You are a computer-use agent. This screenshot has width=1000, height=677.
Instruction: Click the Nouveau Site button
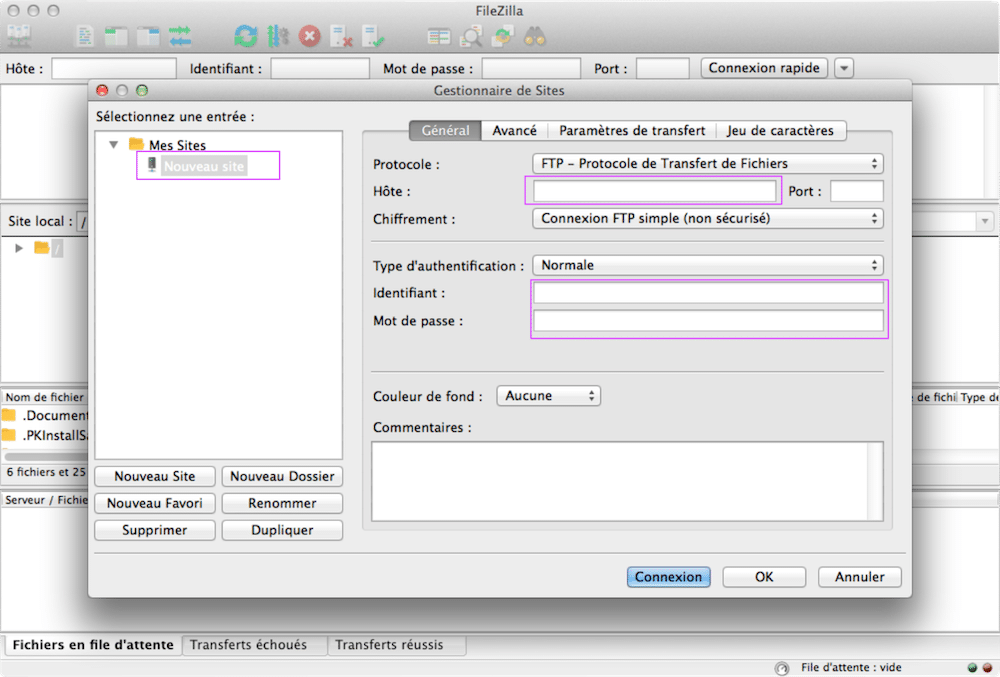click(155, 476)
